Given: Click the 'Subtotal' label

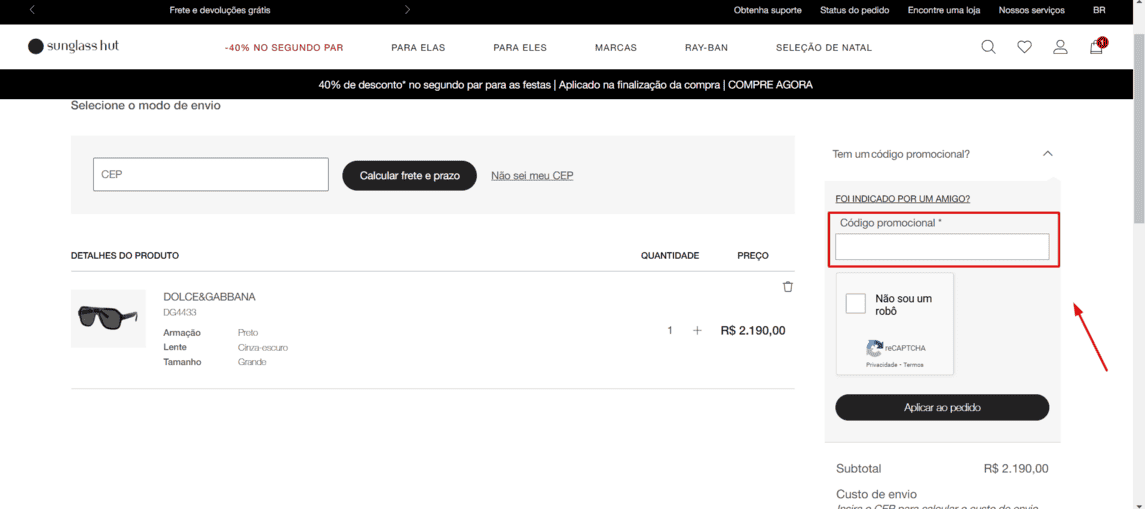Looking at the screenshot, I should coord(859,469).
